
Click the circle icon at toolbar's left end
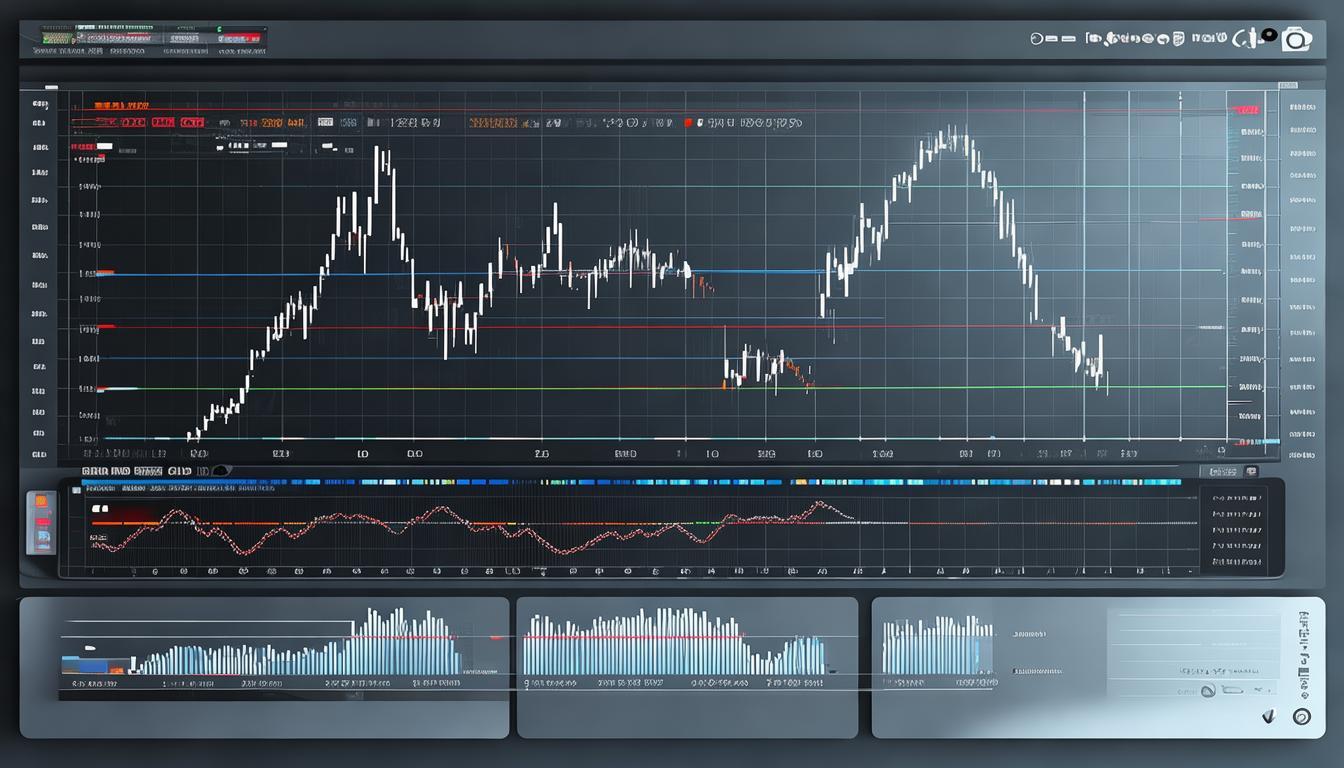(1036, 39)
